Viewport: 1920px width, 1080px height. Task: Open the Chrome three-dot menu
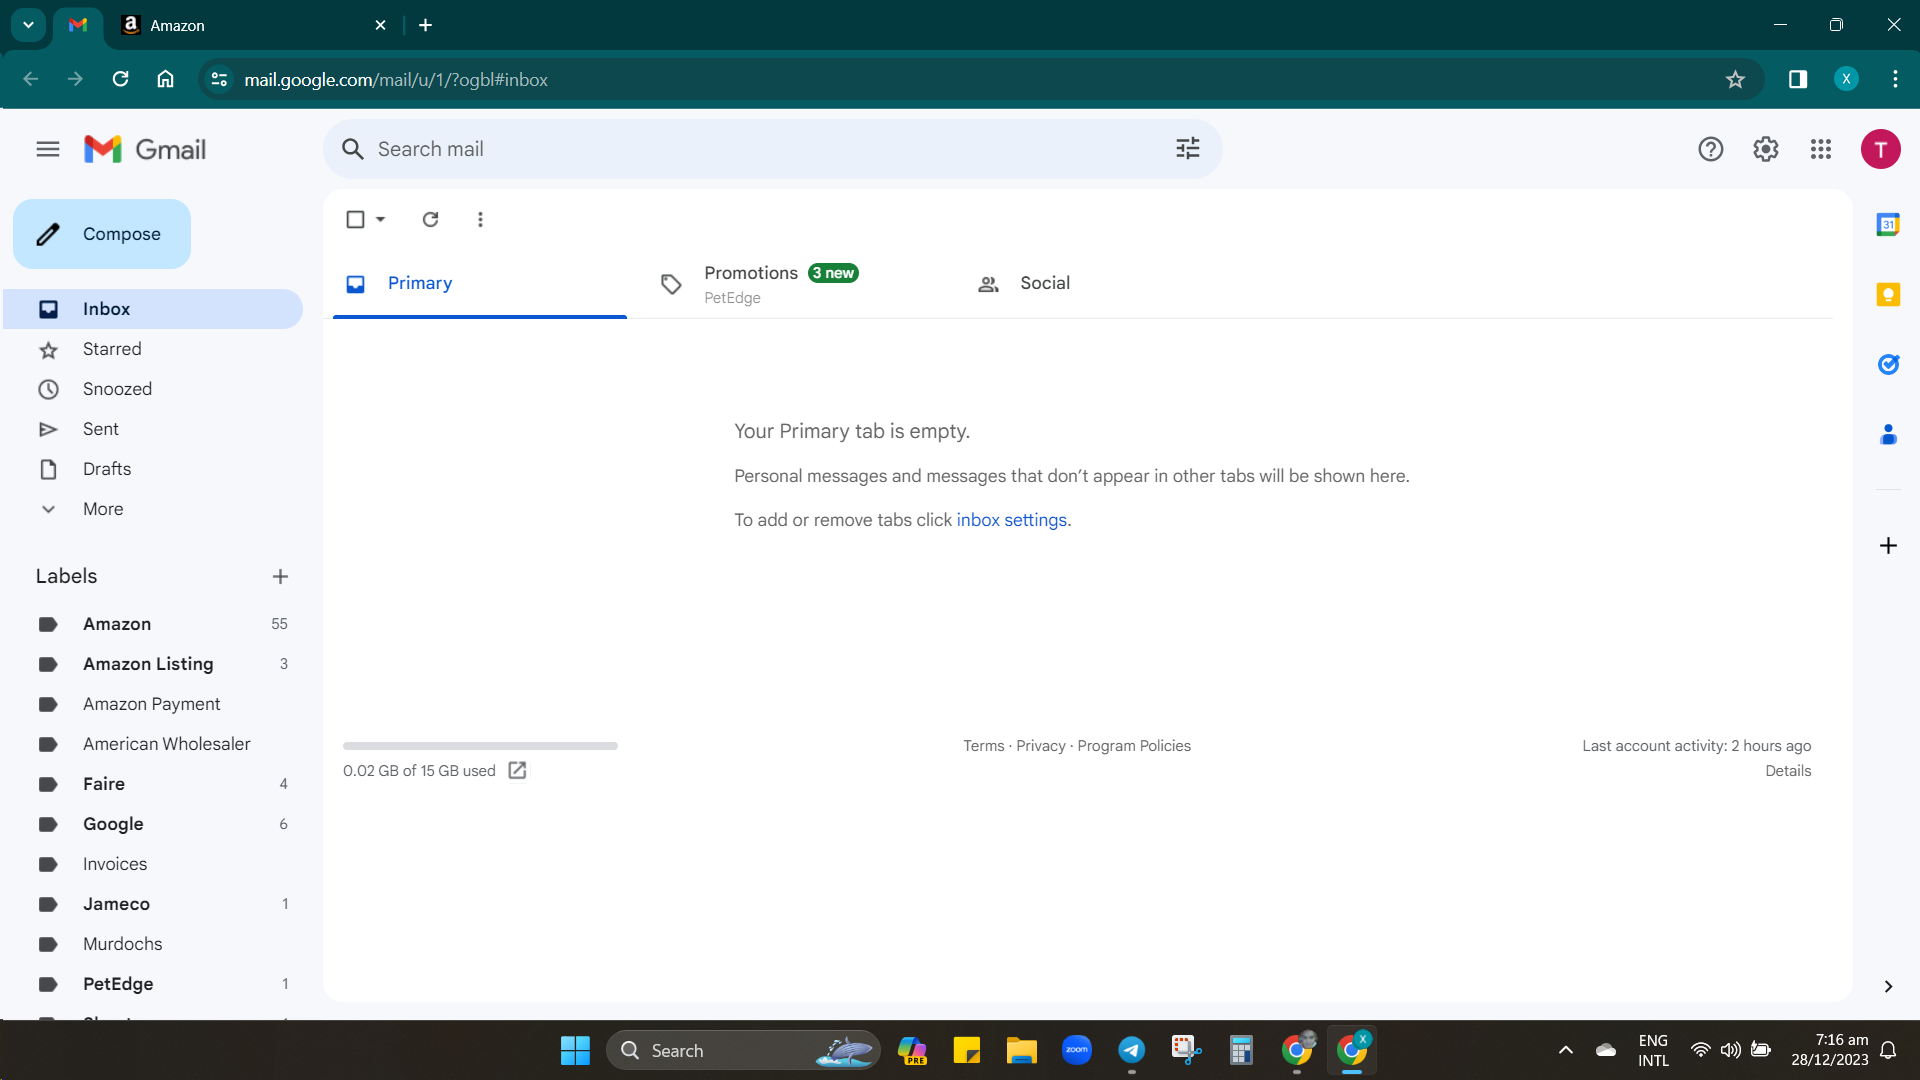pos(1895,79)
